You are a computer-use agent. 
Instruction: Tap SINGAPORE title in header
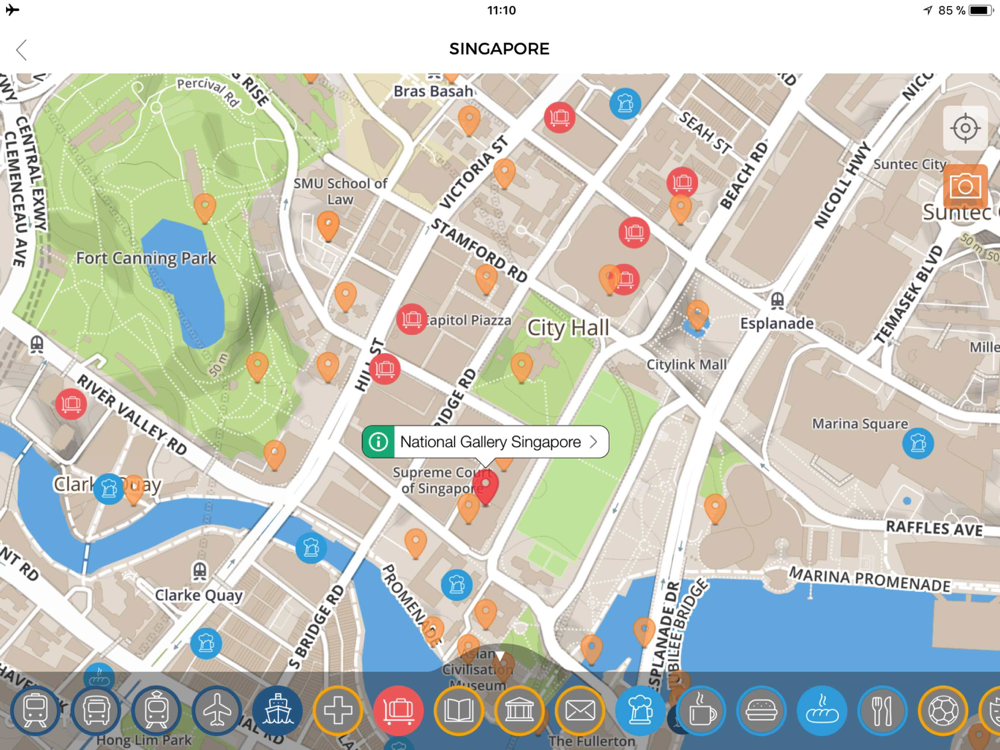pos(499,49)
